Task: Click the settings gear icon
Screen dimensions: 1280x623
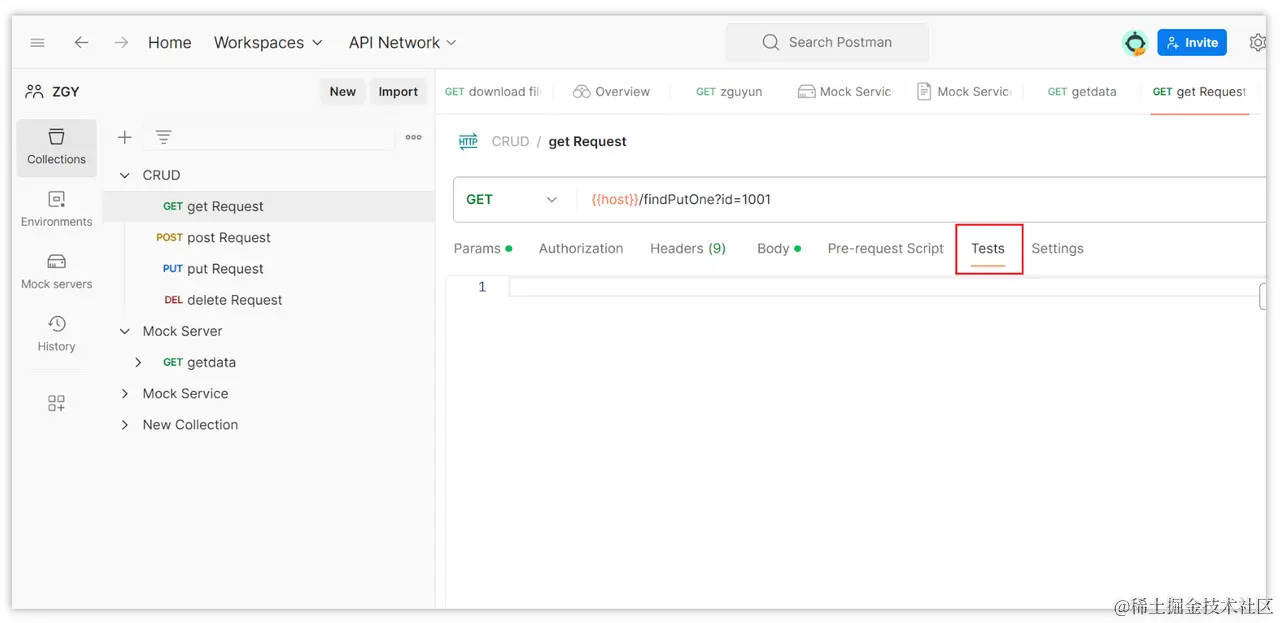Action: [x=1258, y=42]
